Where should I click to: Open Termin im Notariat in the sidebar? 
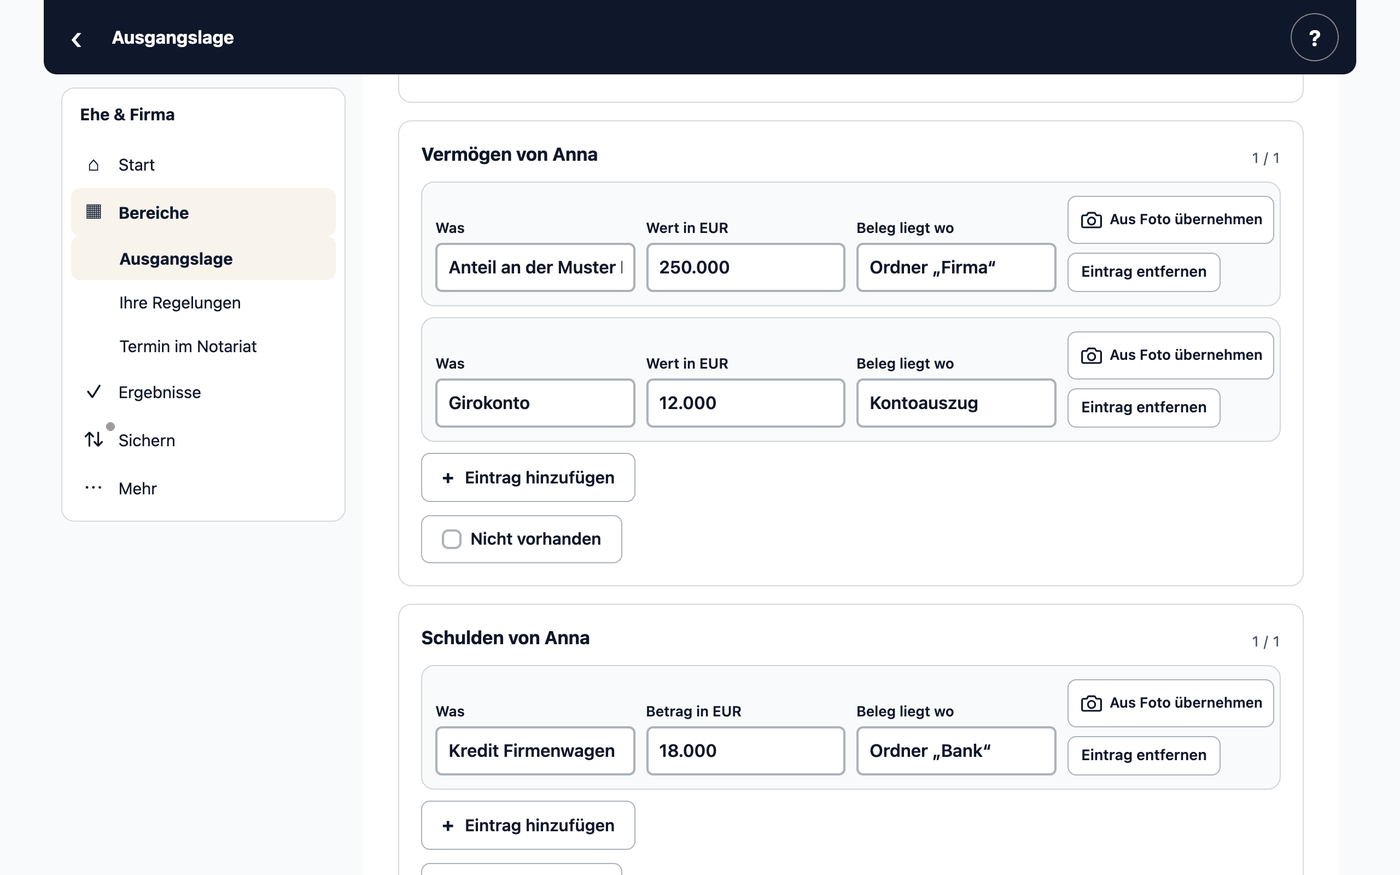[x=203, y=347]
